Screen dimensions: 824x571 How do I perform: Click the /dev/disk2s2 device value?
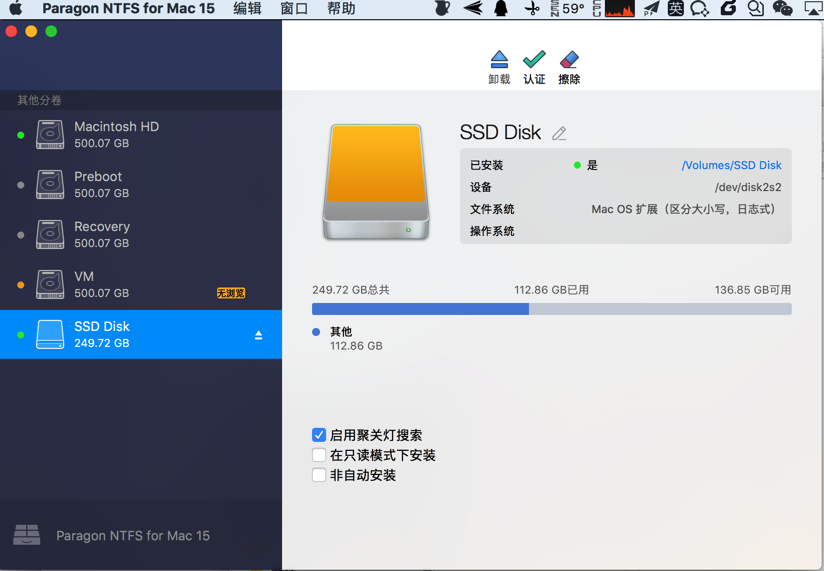pos(748,187)
